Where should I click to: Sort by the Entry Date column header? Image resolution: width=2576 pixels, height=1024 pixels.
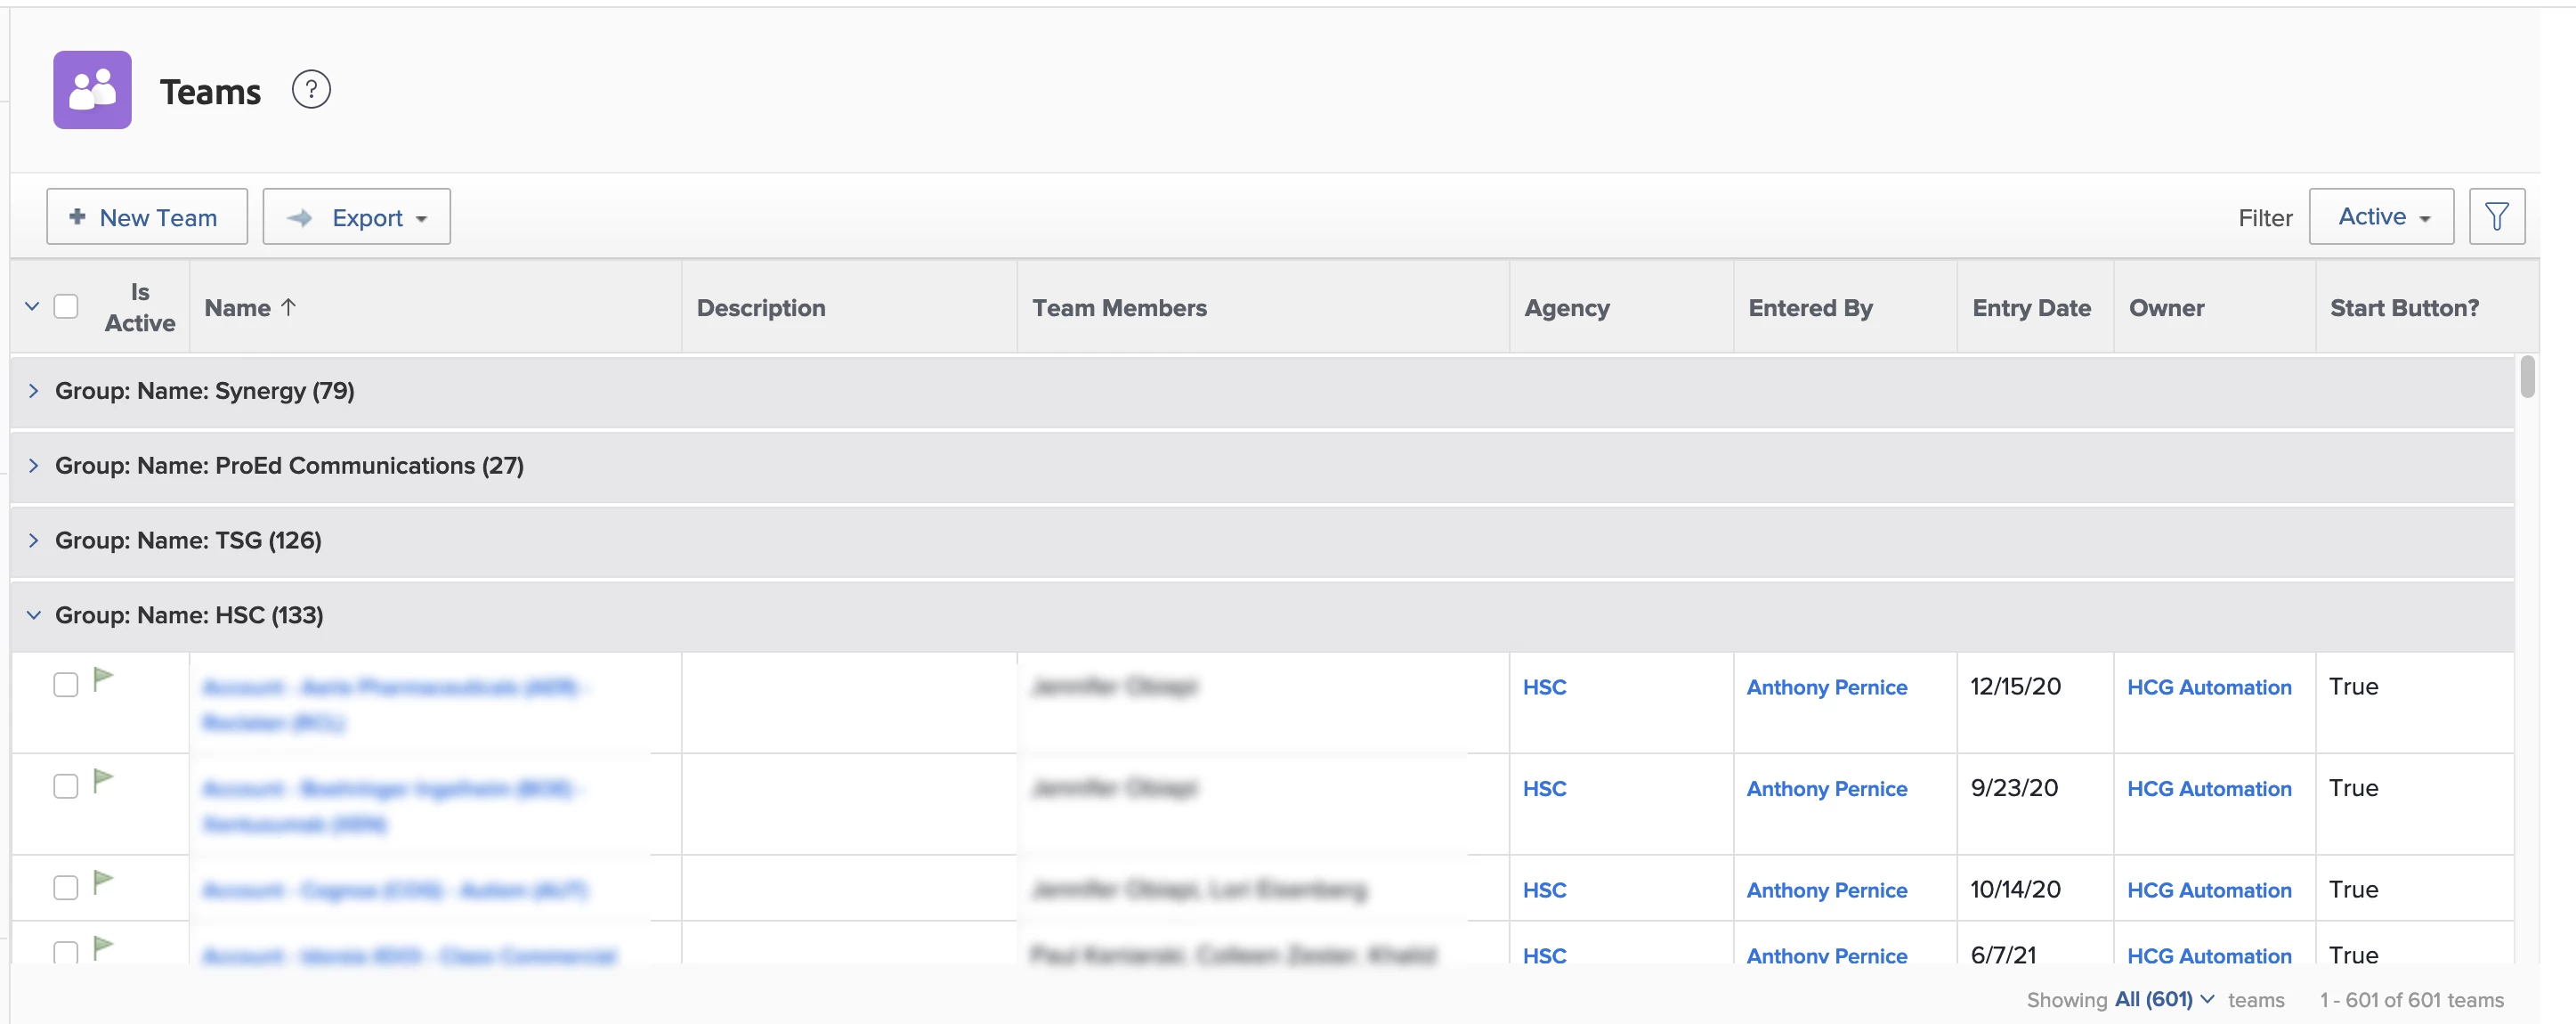tap(2031, 308)
